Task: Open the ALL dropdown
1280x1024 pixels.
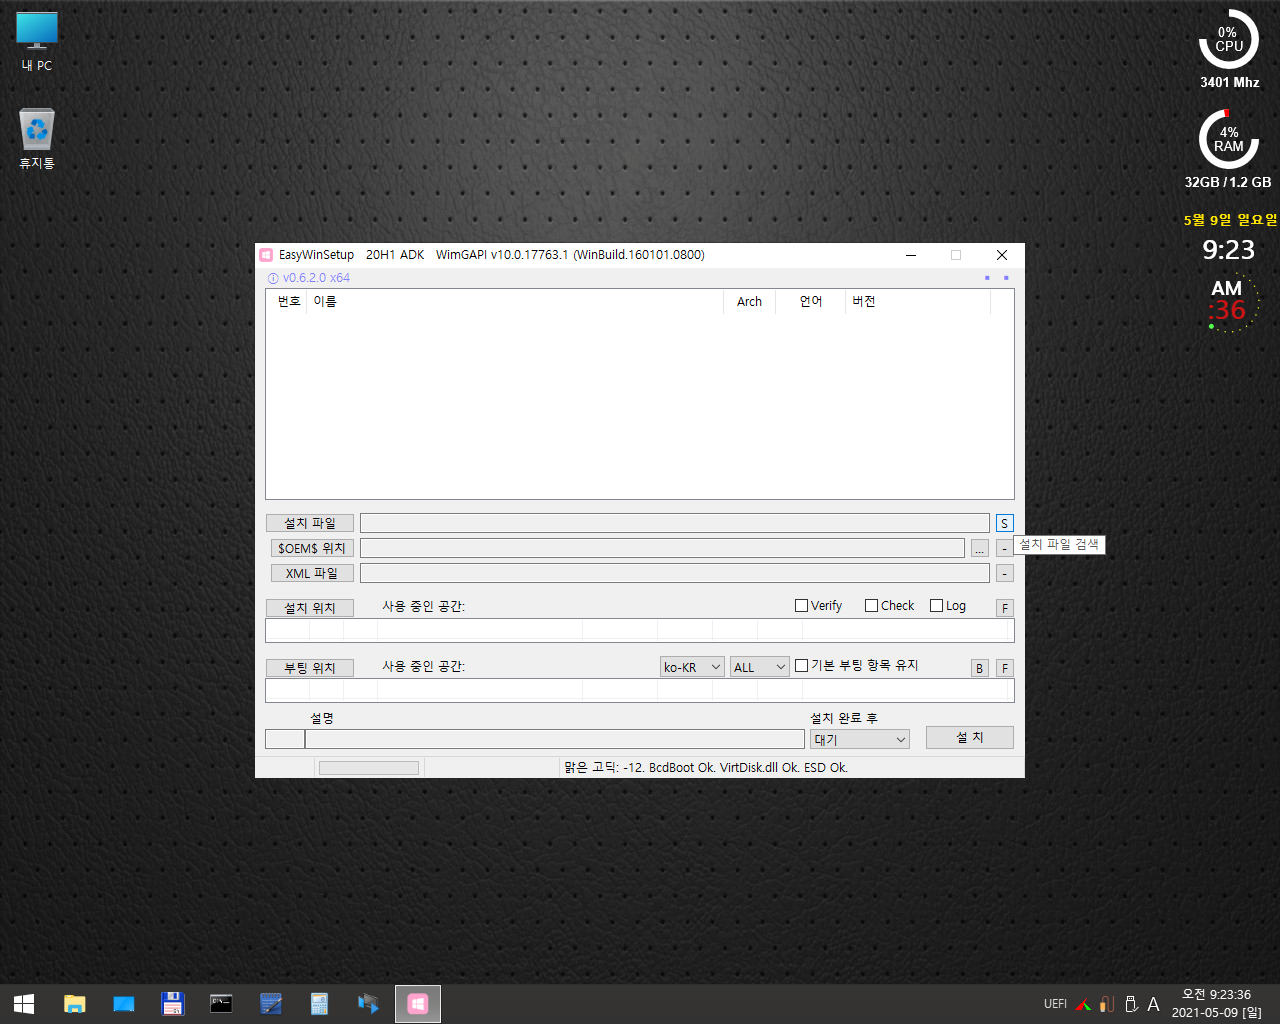Action: tap(760, 667)
